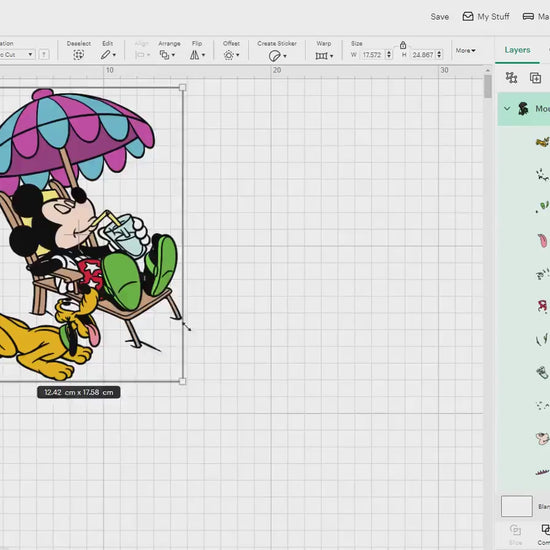The image size is (550, 550).
Task: Switch to the Layers tab
Action: tap(517, 50)
